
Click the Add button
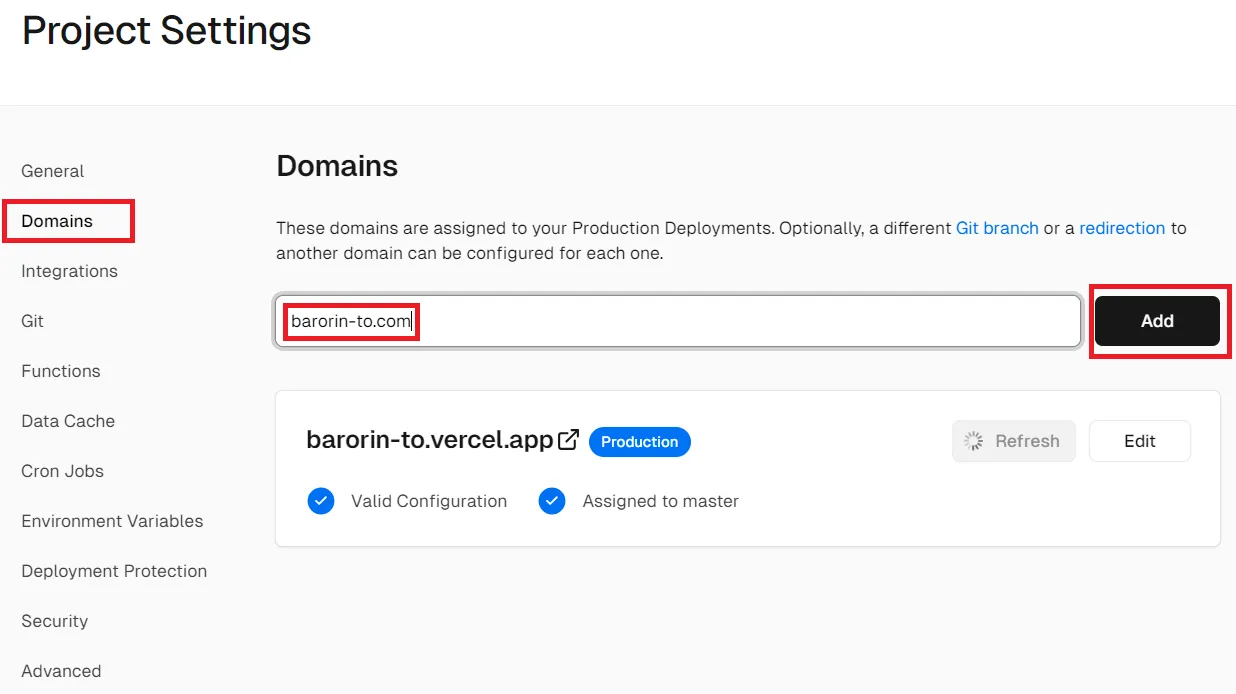1157,321
